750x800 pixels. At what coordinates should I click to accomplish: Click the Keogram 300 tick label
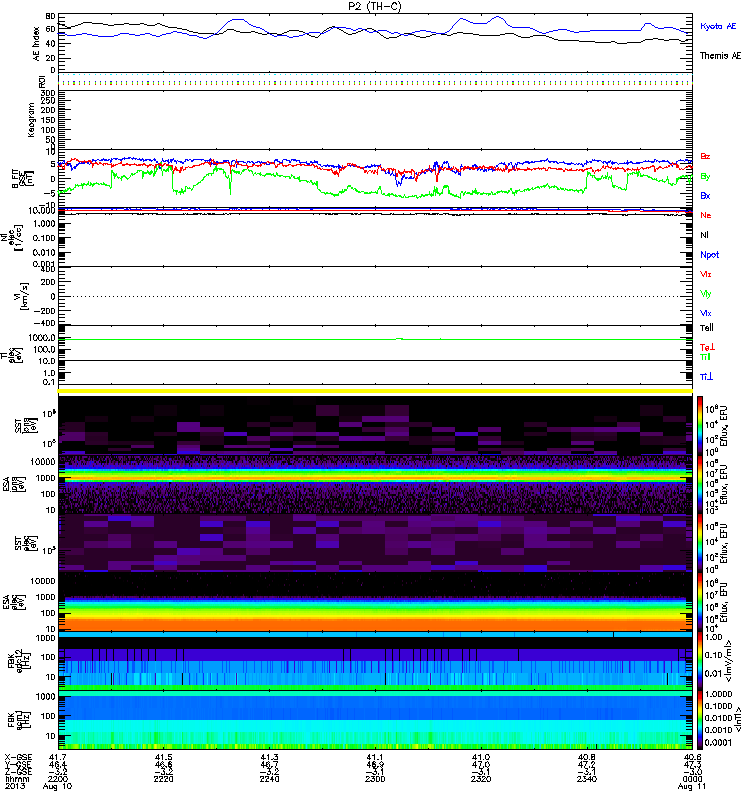(x=48, y=93)
